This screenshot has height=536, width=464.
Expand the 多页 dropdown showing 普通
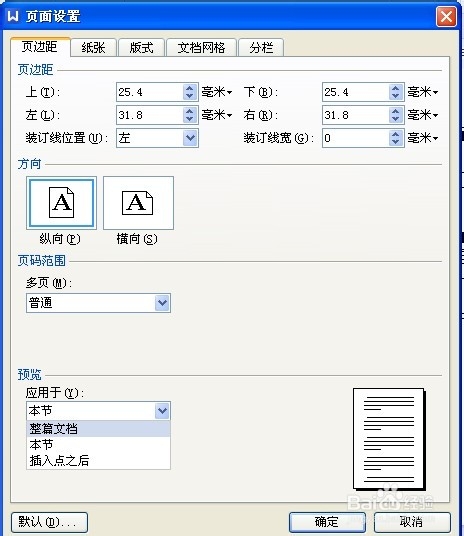(x=162, y=303)
